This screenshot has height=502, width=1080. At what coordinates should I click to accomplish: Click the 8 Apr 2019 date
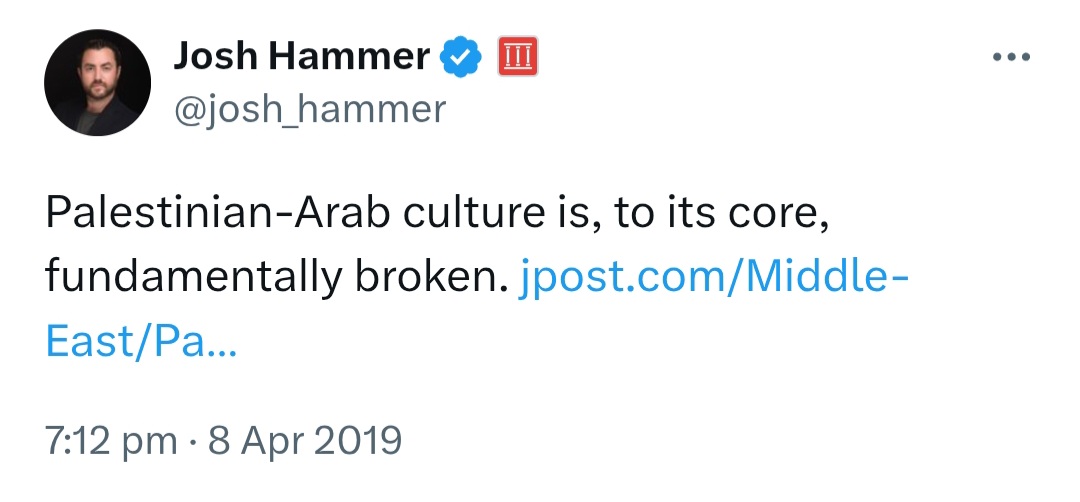click(305, 440)
